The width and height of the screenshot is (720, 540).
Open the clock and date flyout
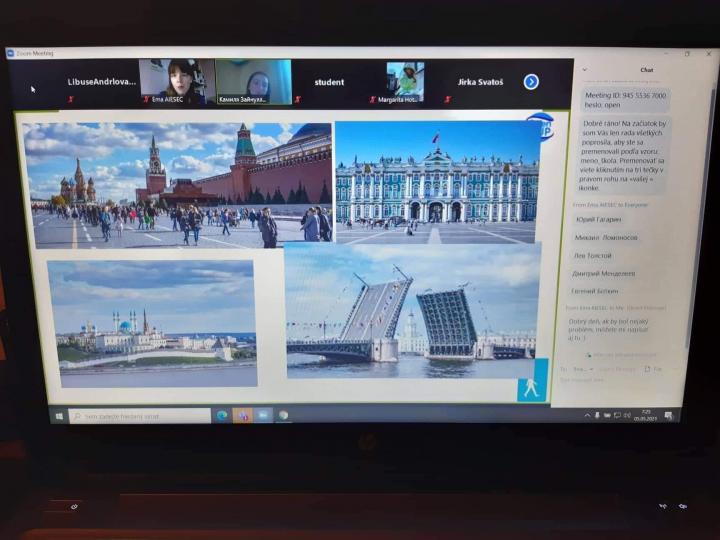pos(646,416)
